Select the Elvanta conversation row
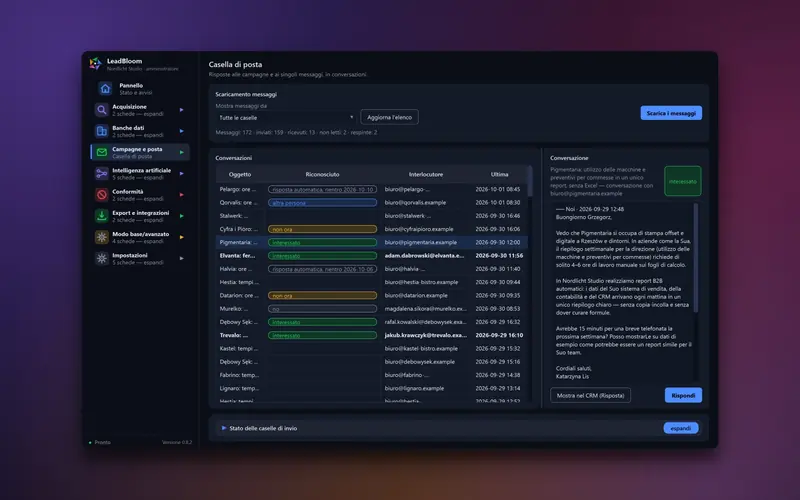 pos(371,256)
